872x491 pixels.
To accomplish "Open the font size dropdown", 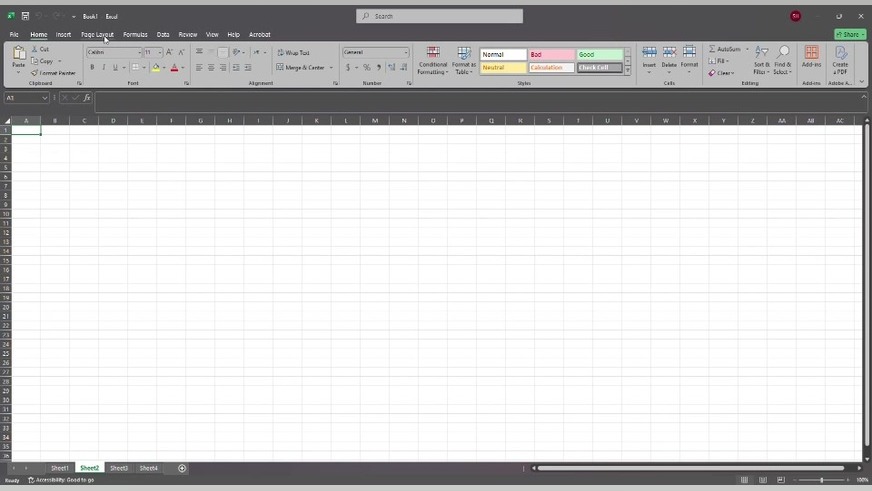I will [160, 52].
